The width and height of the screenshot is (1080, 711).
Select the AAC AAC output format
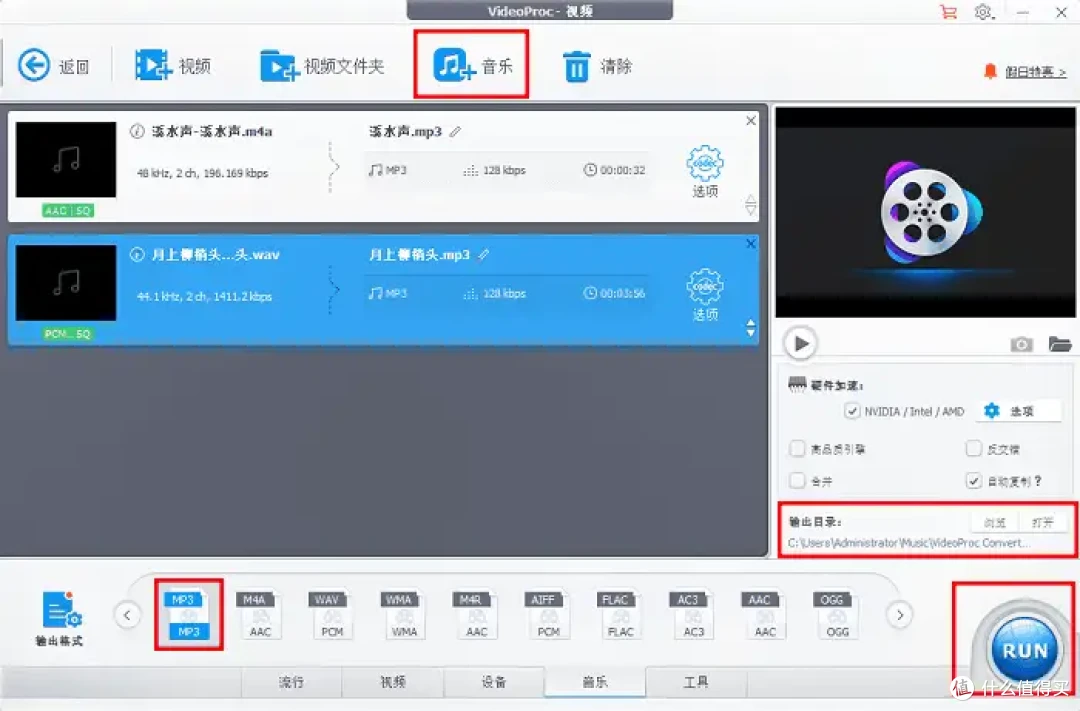tap(765, 615)
